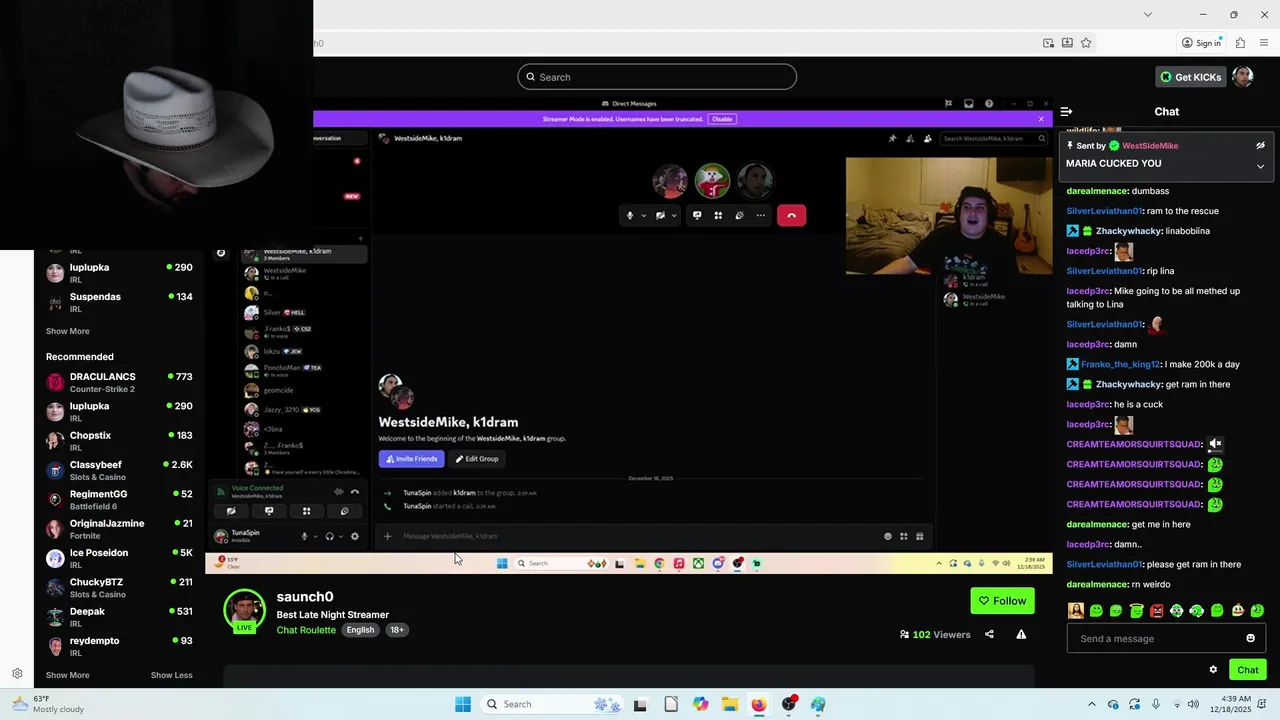The width and height of the screenshot is (1280, 720).
Task: Open ChuckyBTZ recommended channel
Action: coord(119,587)
